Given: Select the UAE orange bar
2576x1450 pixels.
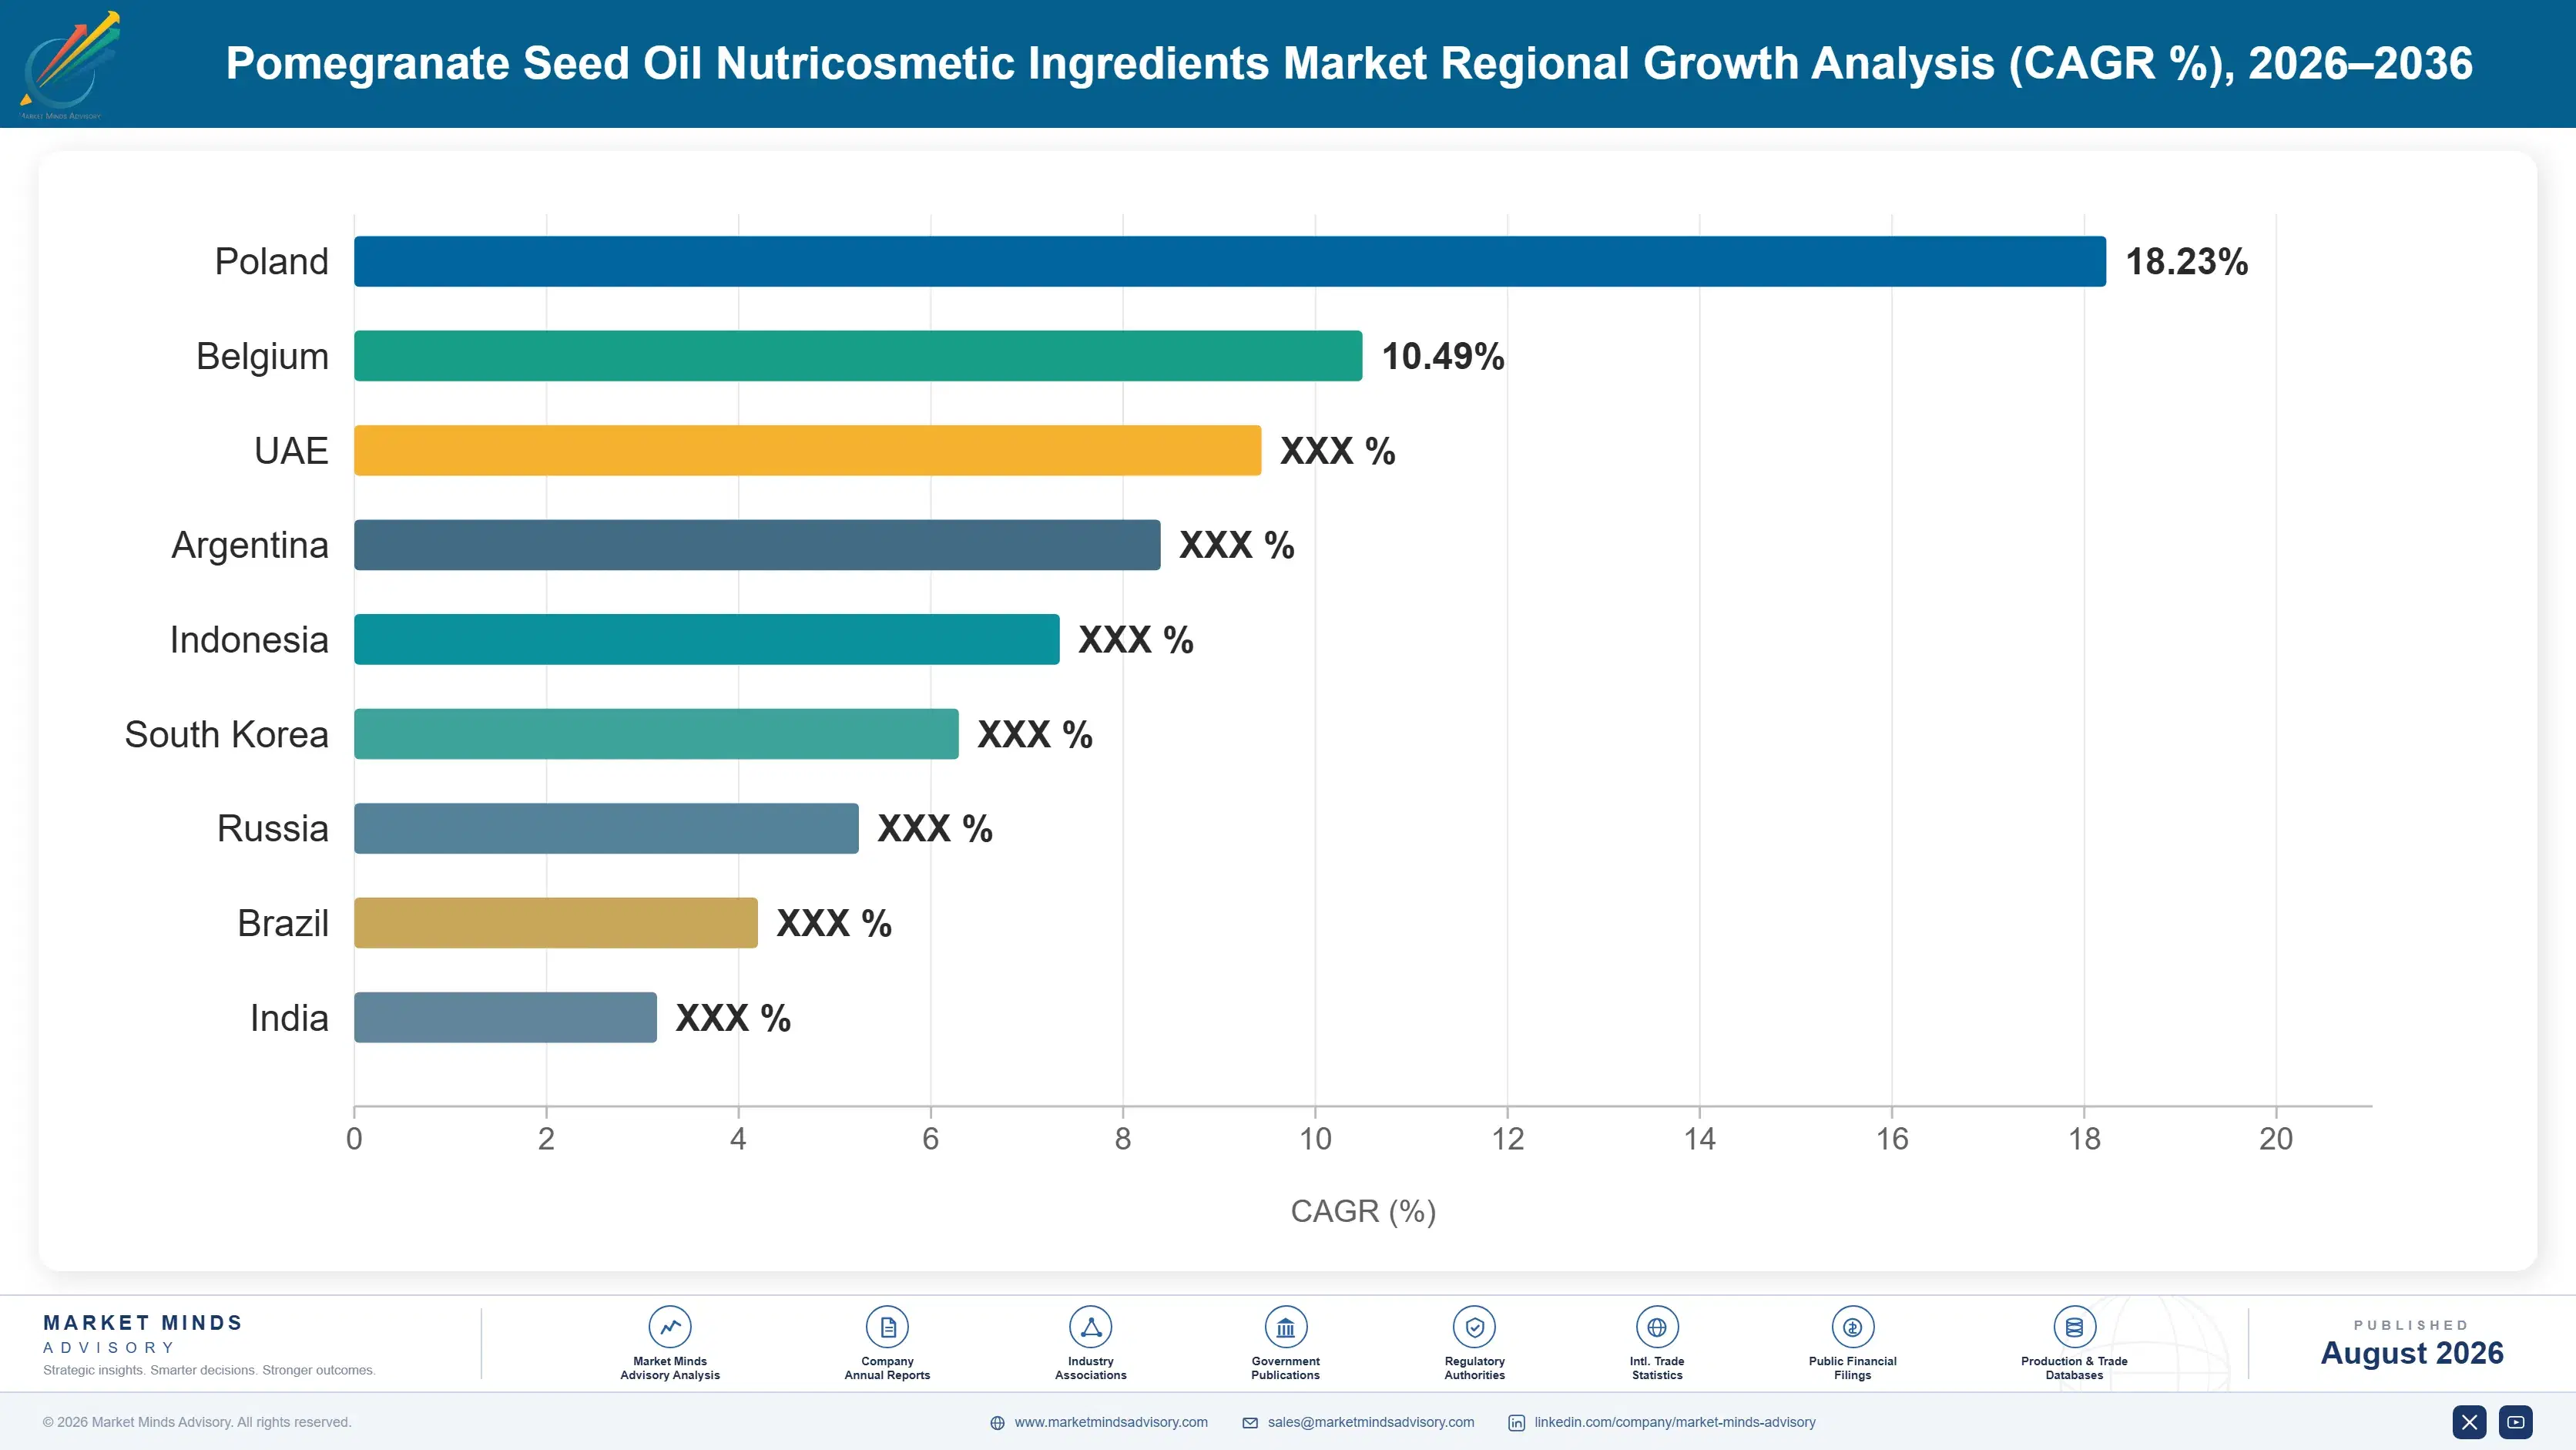Looking at the screenshot, I should tap(807, 450).
